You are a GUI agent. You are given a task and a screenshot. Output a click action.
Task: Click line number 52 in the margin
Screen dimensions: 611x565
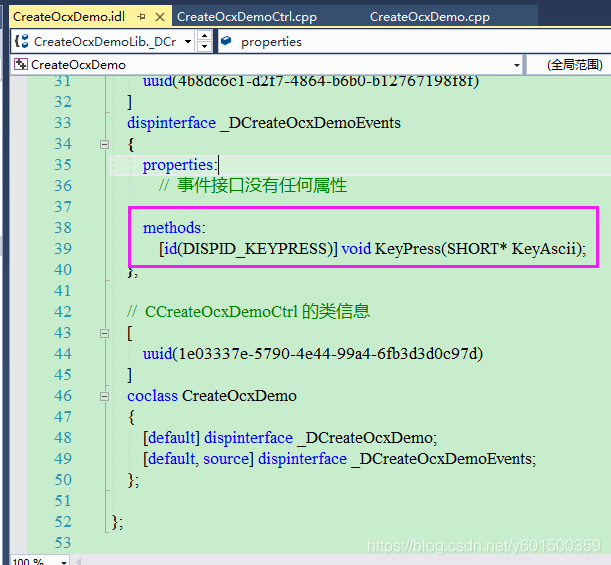tap(62, 522)
